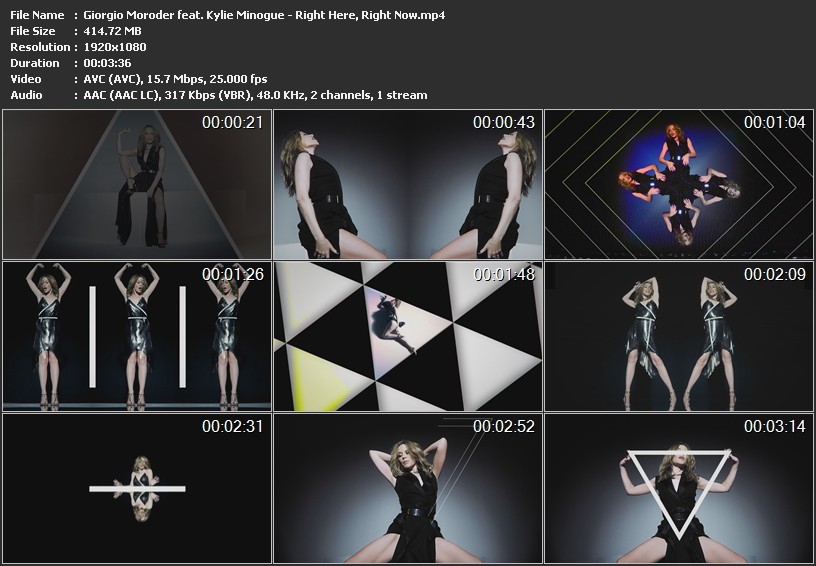Open the thumbnail at 00:01:26
The height and width of the screenshot is (566, 816).
pyautogui.click(x=137, y=337)
